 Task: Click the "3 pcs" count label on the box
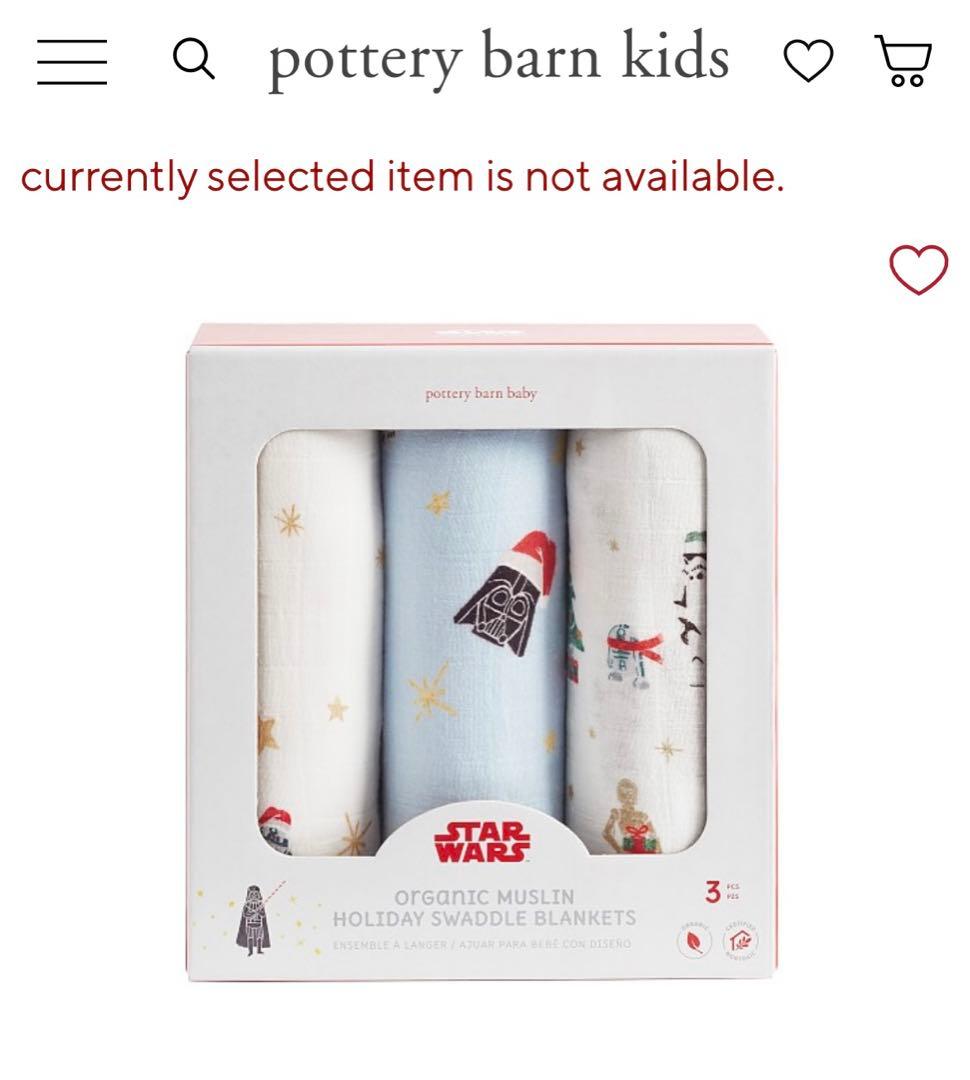point(721,891)
